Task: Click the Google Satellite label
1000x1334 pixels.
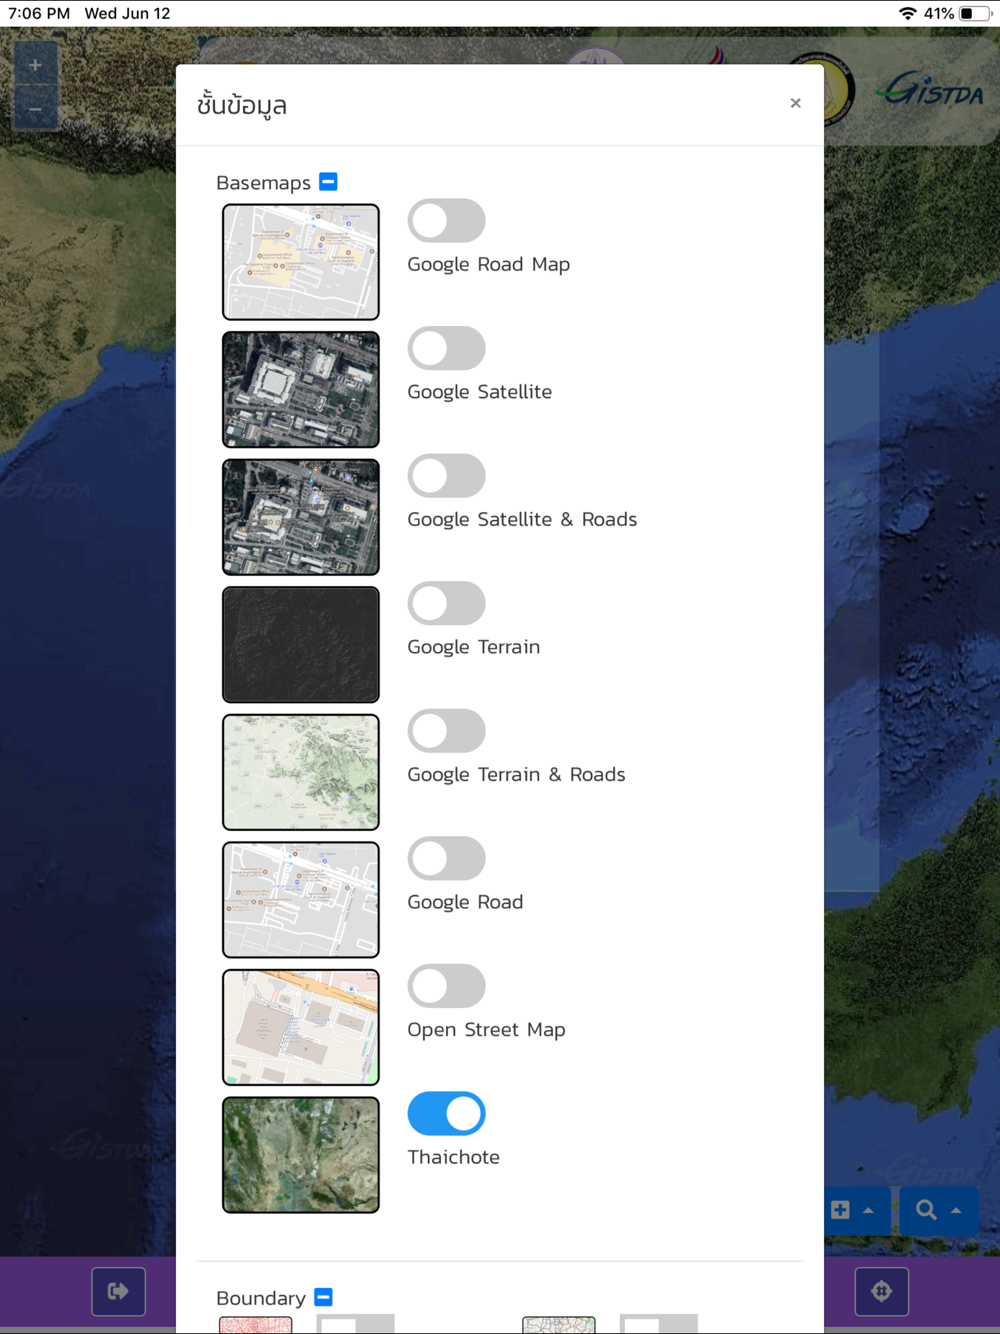Action: pyautogui.click(x=479, y=392)
